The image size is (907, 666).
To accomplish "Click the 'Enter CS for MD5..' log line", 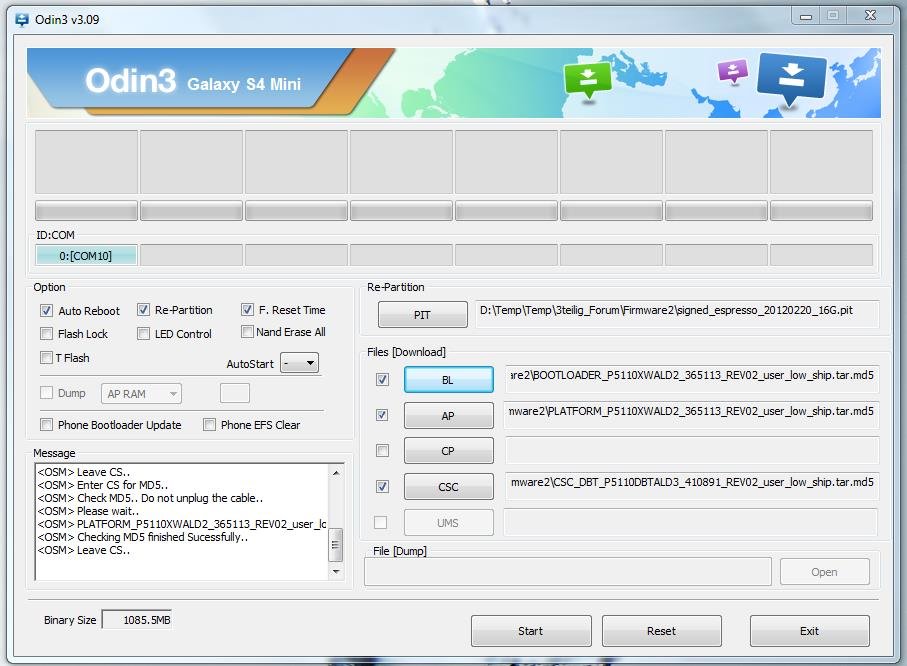I will coord(103,485).
